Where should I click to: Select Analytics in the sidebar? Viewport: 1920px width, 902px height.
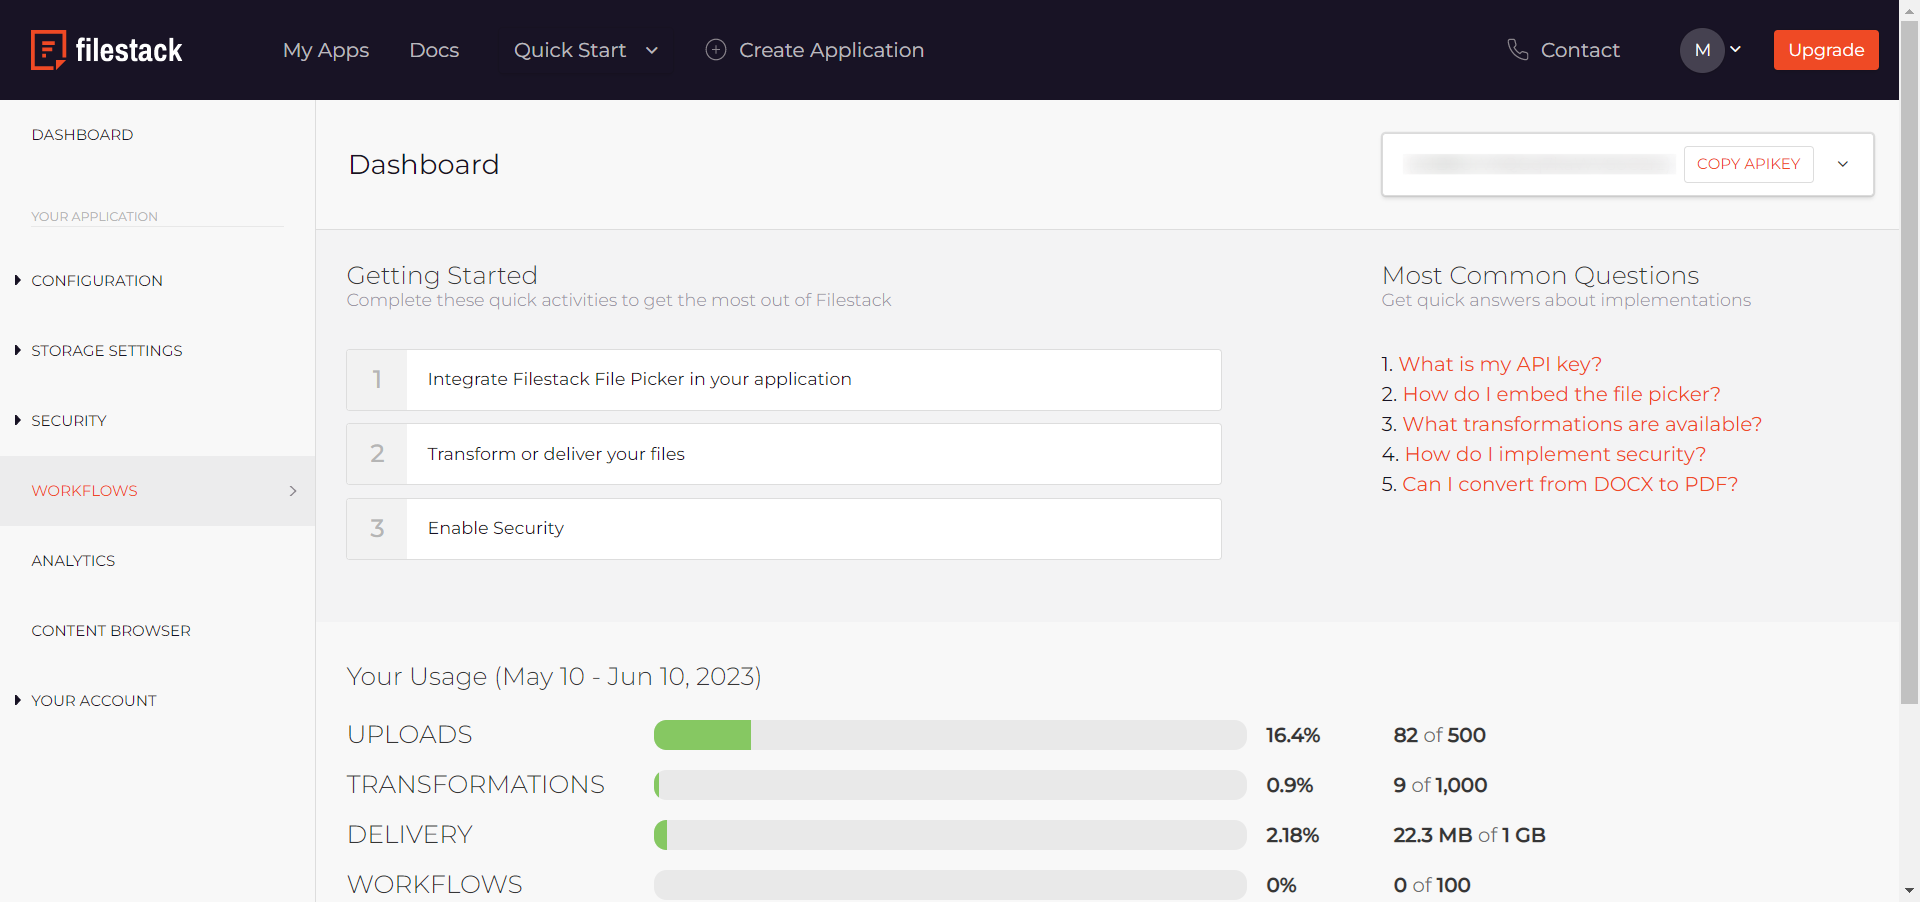[x=73, y=561]
